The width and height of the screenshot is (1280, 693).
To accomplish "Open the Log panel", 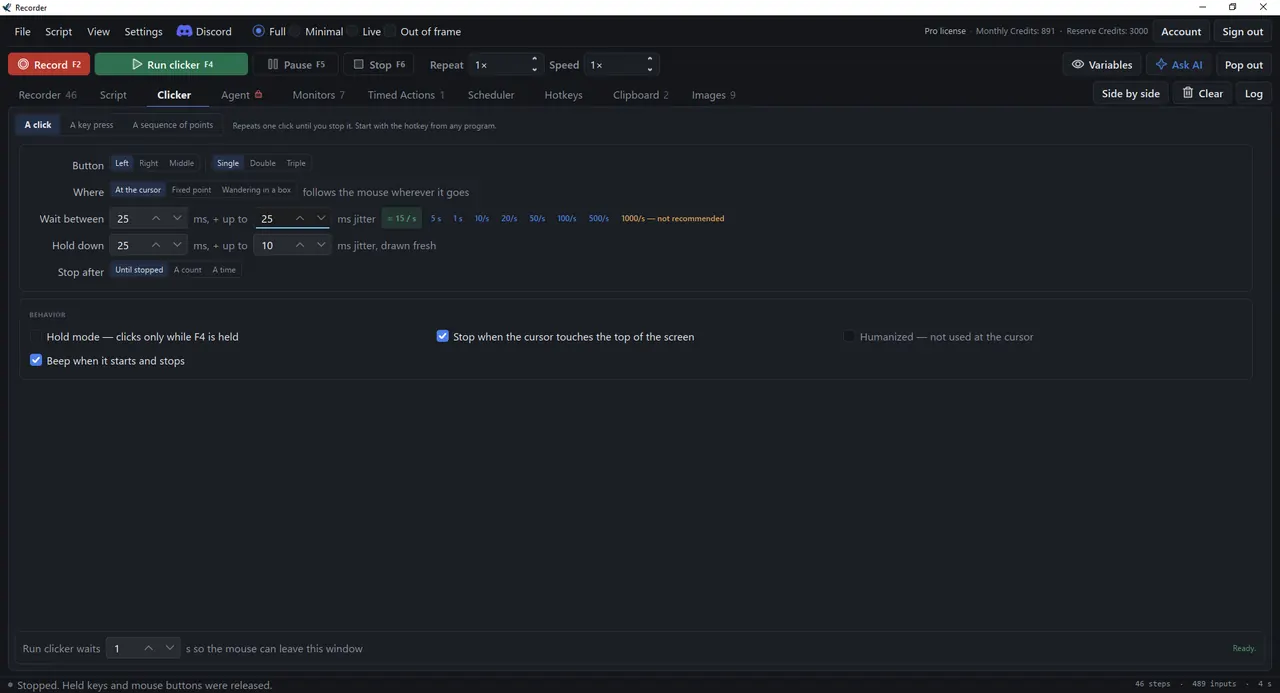I will point(1253,93).
